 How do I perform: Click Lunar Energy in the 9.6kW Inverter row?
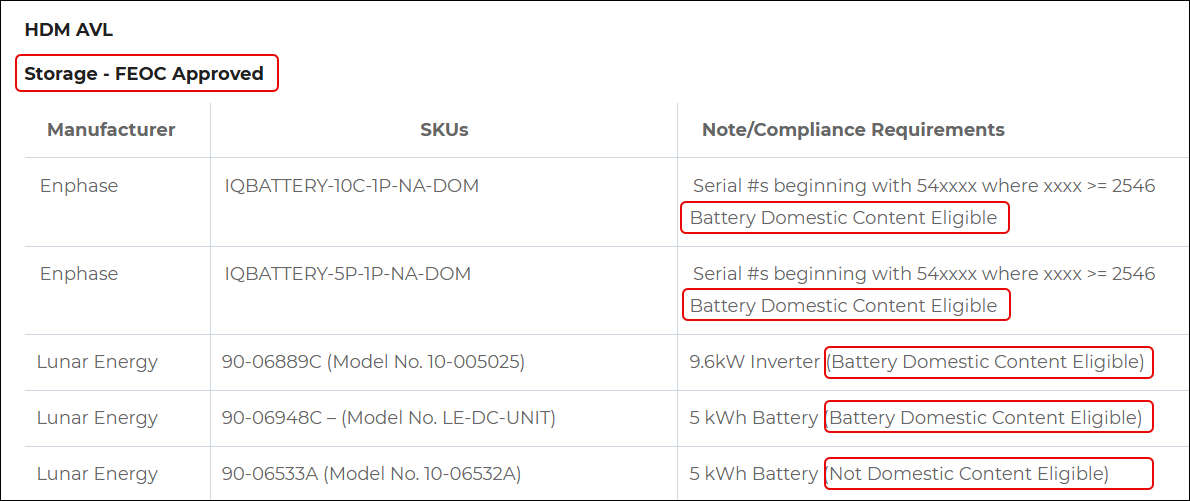(97, 362)
